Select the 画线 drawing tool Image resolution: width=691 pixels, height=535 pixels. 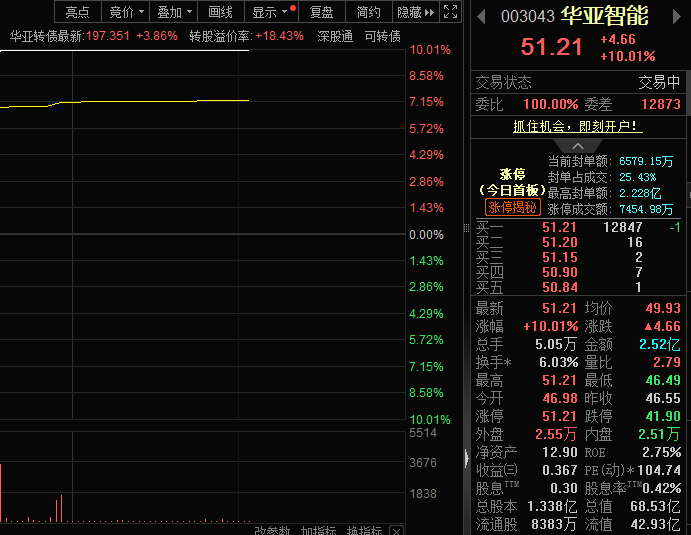click(220, 12)
